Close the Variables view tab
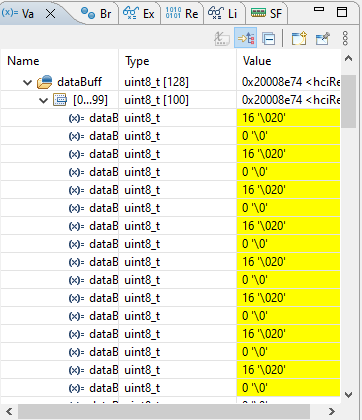 click(50, 14)
